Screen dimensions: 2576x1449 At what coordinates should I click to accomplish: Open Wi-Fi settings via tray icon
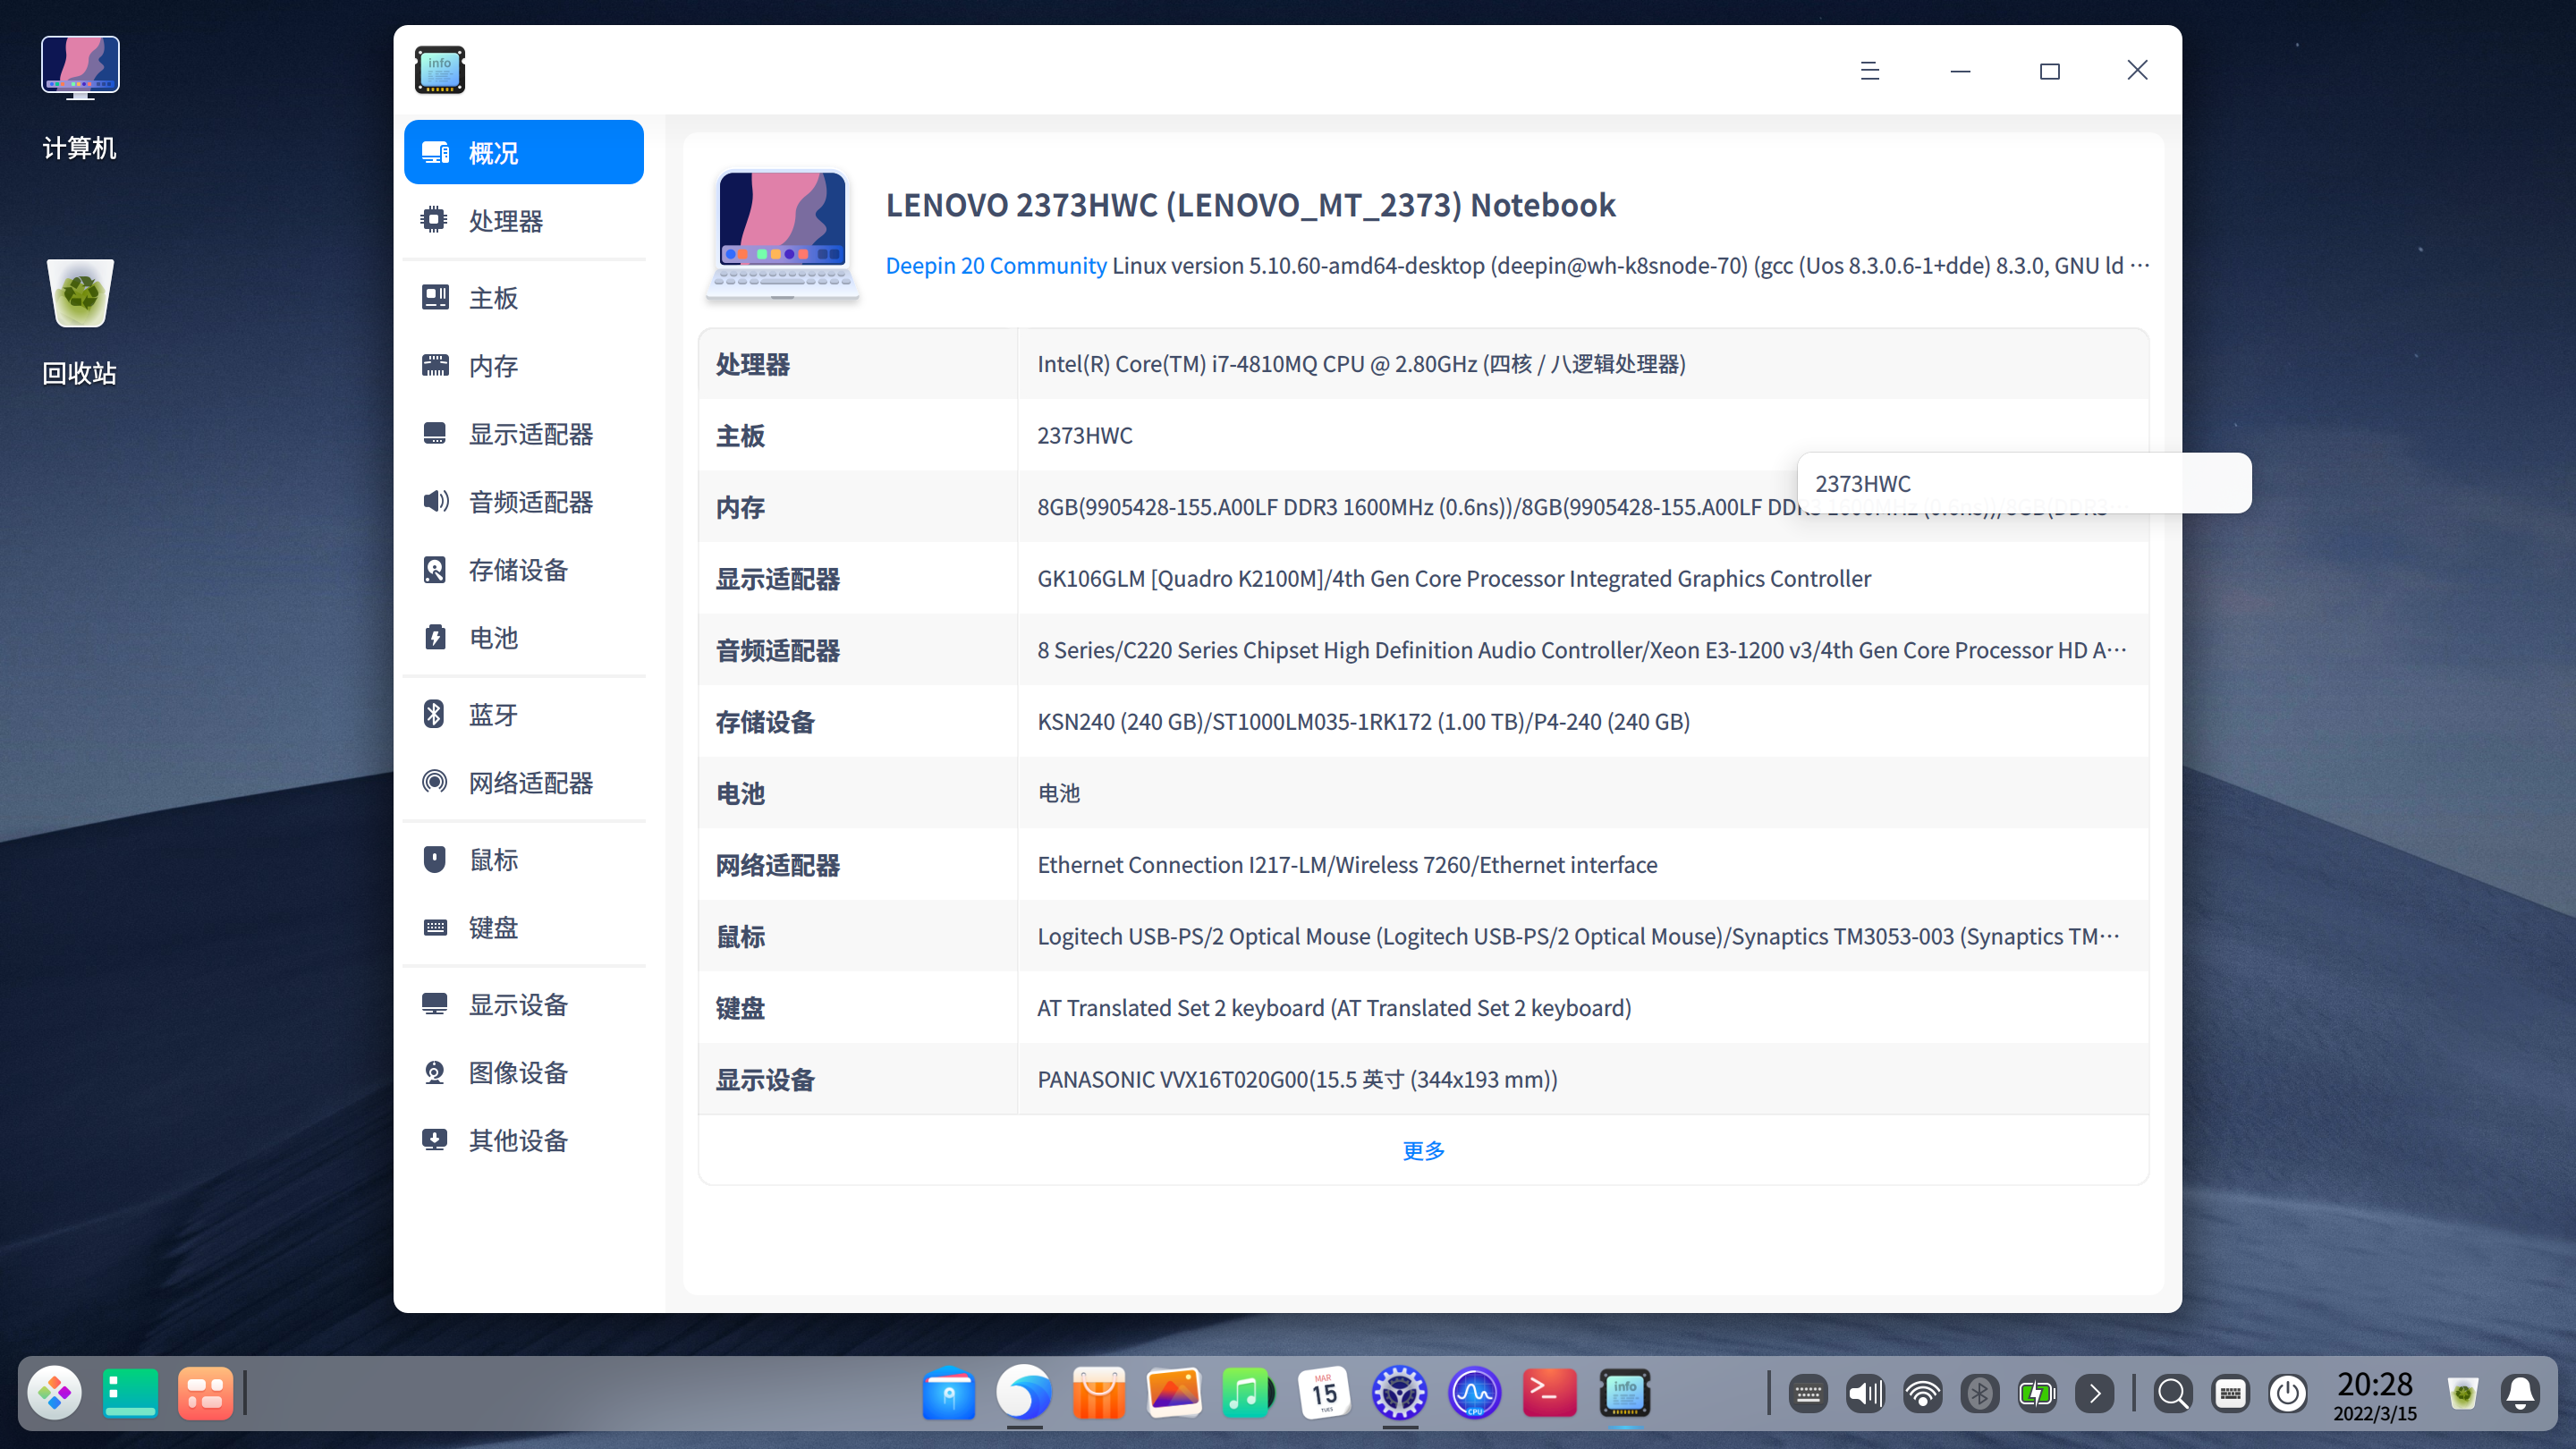click(1923, 1392)
